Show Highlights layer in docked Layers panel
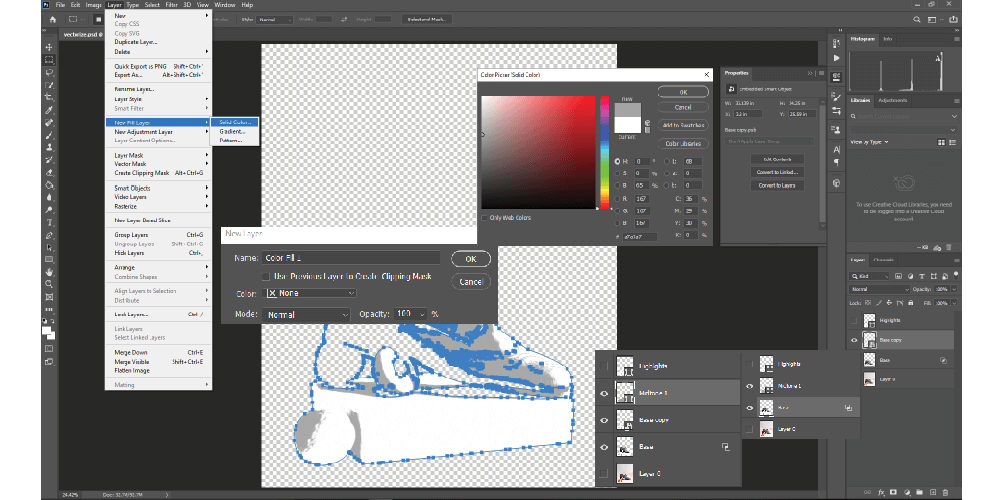1000x500 pixels. [855, 320]
